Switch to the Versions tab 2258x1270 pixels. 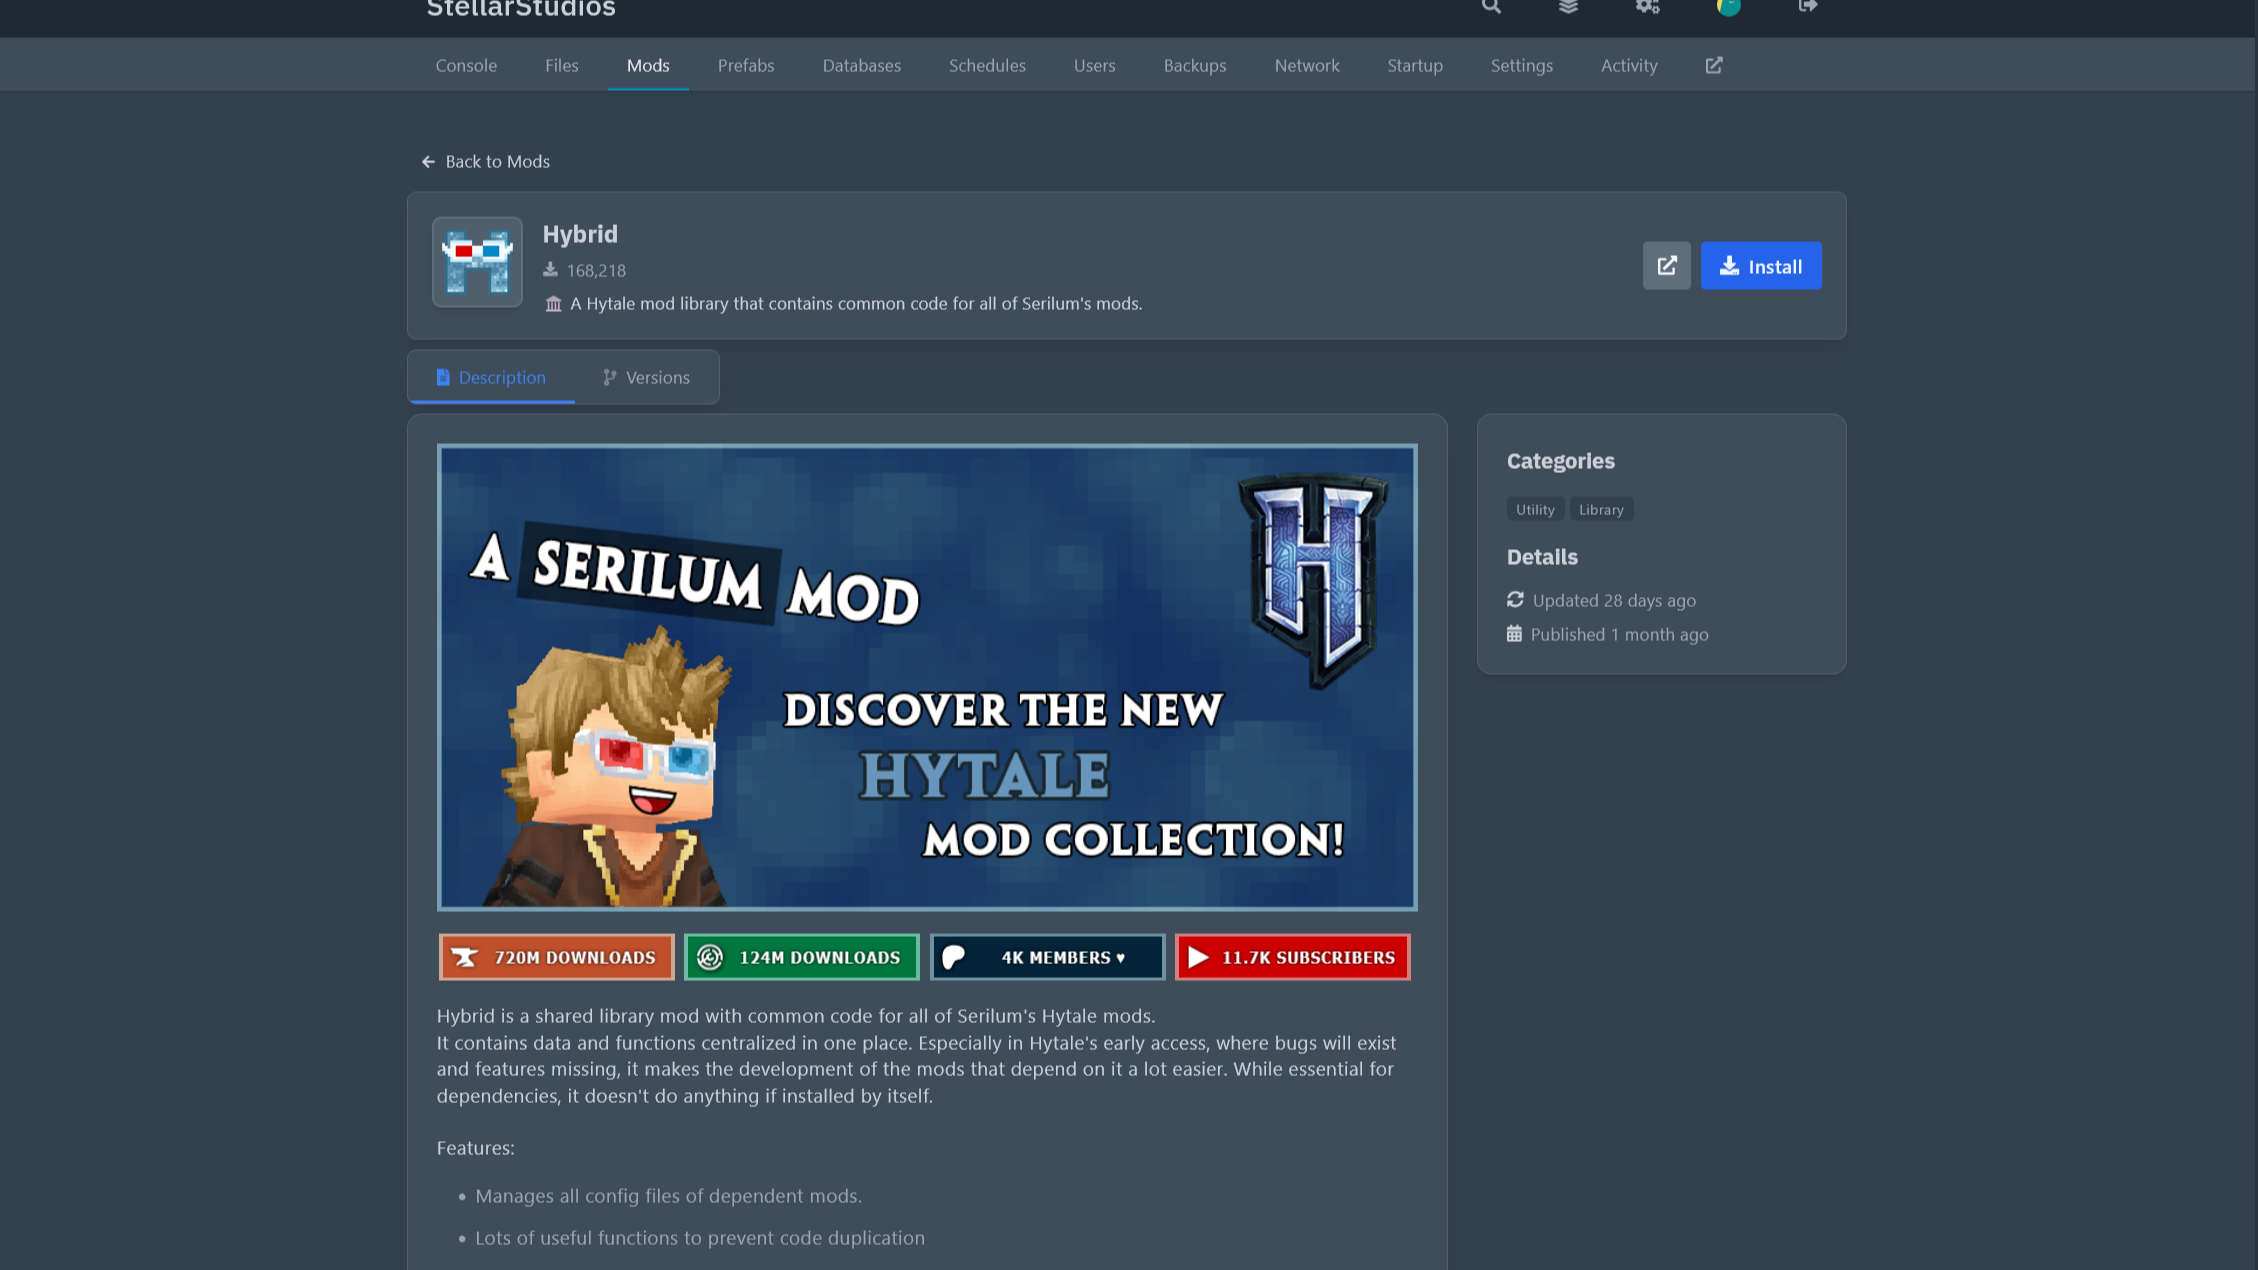pos(646,378)
